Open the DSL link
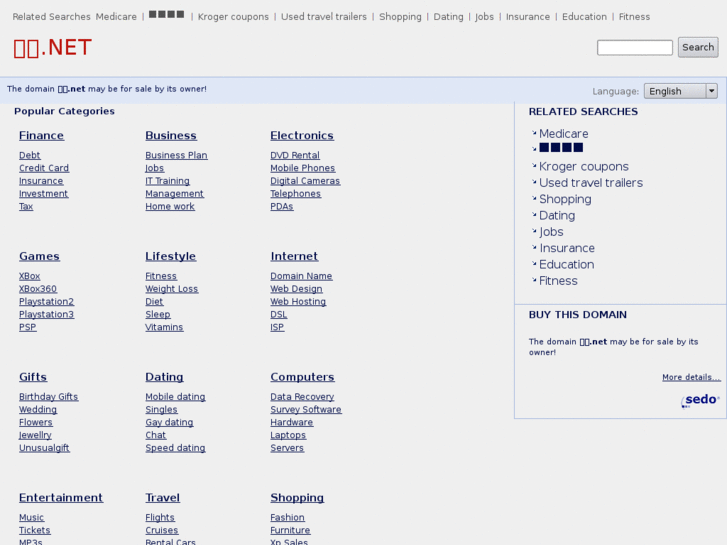The width and height of the screenshot is (727, 545). [279, 314]
